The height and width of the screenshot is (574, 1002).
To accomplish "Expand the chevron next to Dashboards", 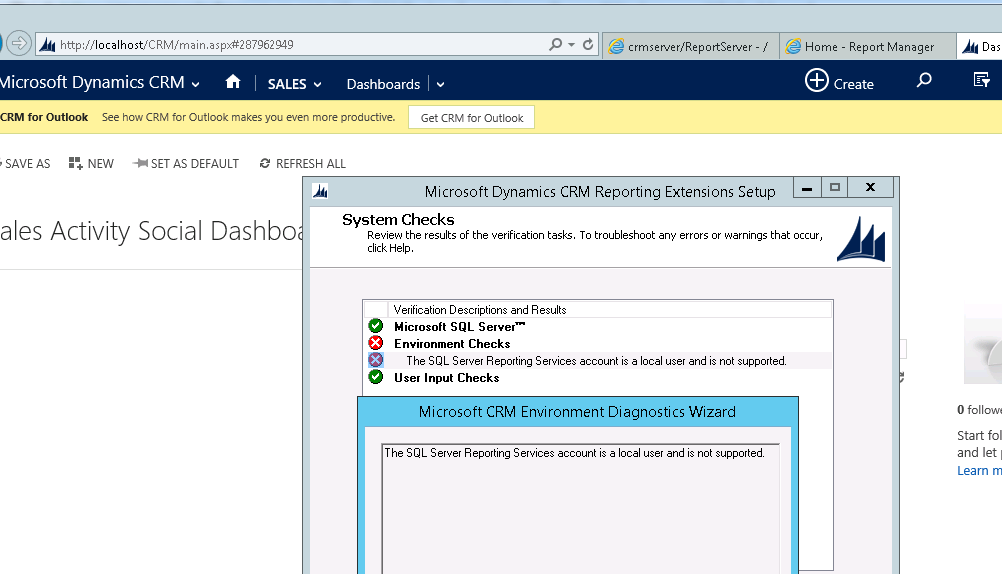I will click(440, 84).
